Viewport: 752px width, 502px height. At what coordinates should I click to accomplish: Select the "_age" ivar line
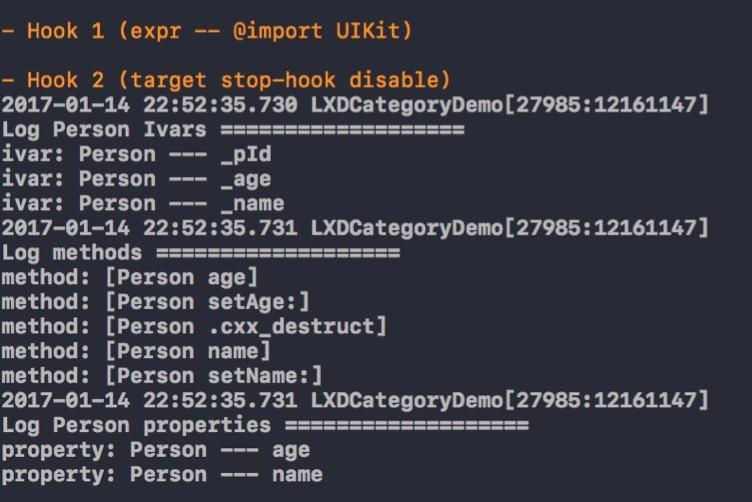[136, 179]
